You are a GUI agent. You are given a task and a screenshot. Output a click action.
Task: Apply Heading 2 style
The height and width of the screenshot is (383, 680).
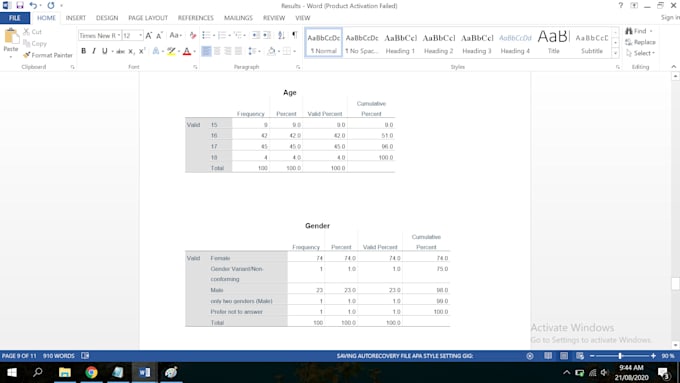coord(438,43)
